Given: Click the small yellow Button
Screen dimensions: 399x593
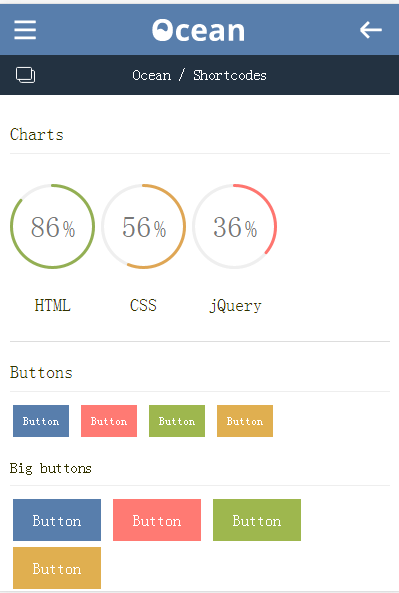Looking at the screenshot, I should tap(245, 421).
